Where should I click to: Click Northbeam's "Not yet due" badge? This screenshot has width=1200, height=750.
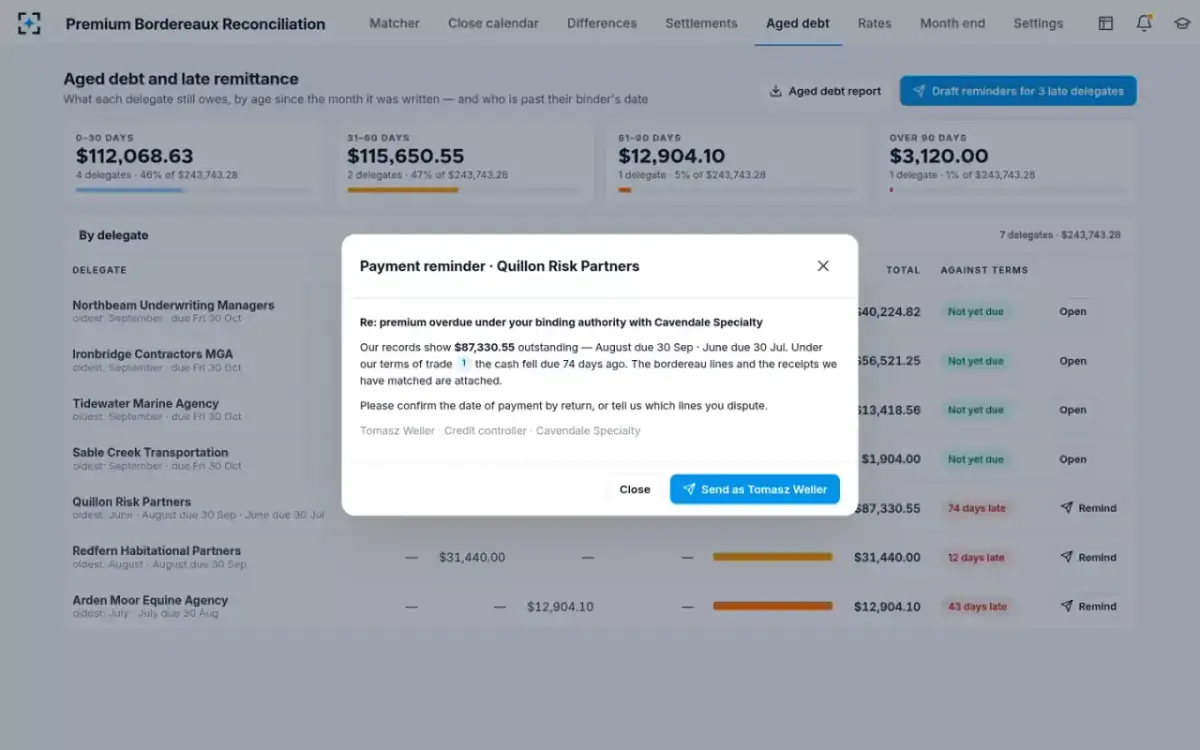pos(975,311)
